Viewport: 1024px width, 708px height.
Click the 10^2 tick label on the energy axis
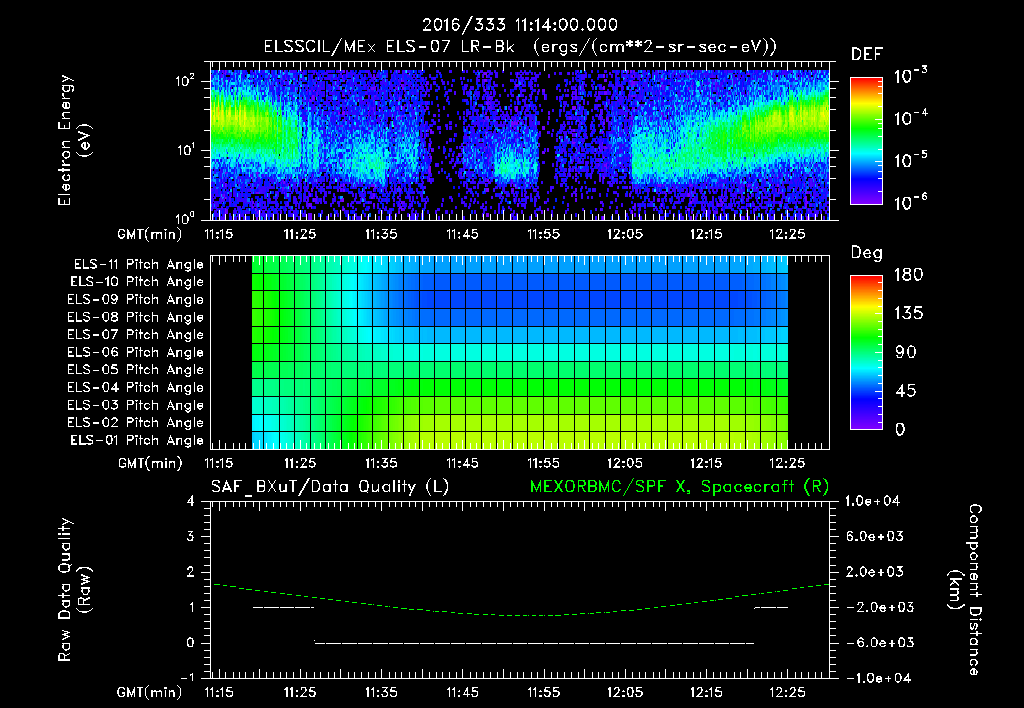185,82
